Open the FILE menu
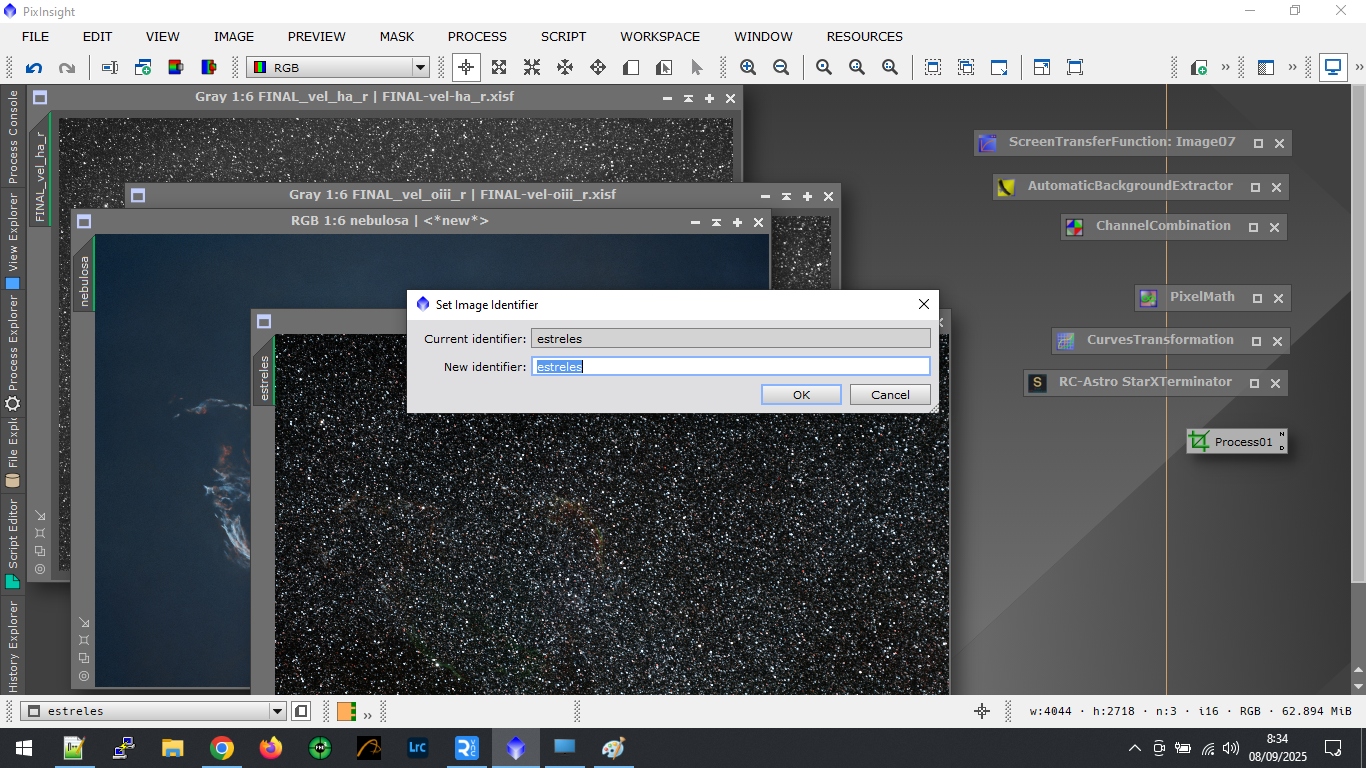This screenshot has height=768, width=1366. pyautogui.click(x=35, y=36)
